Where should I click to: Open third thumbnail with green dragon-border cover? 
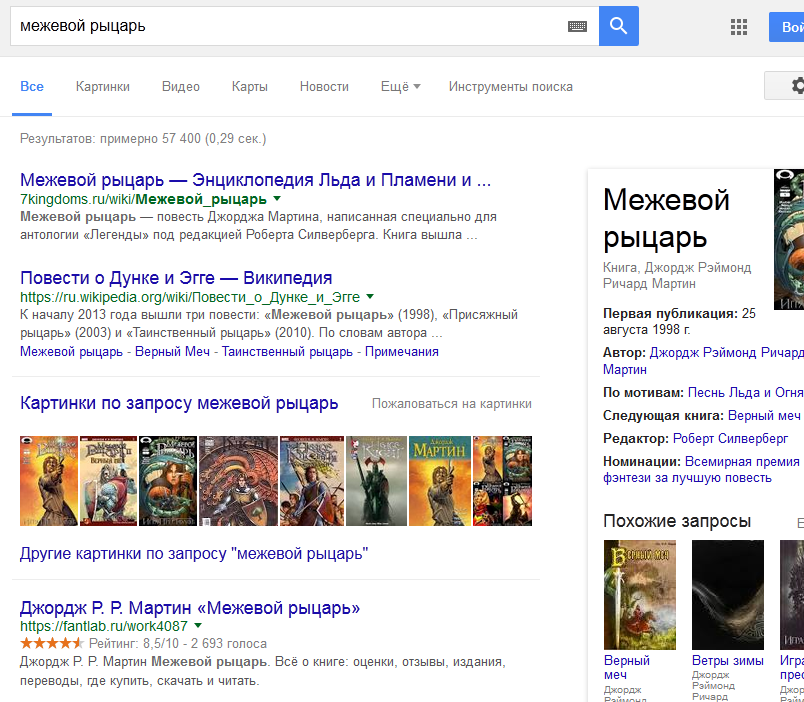tap(168, 481)
